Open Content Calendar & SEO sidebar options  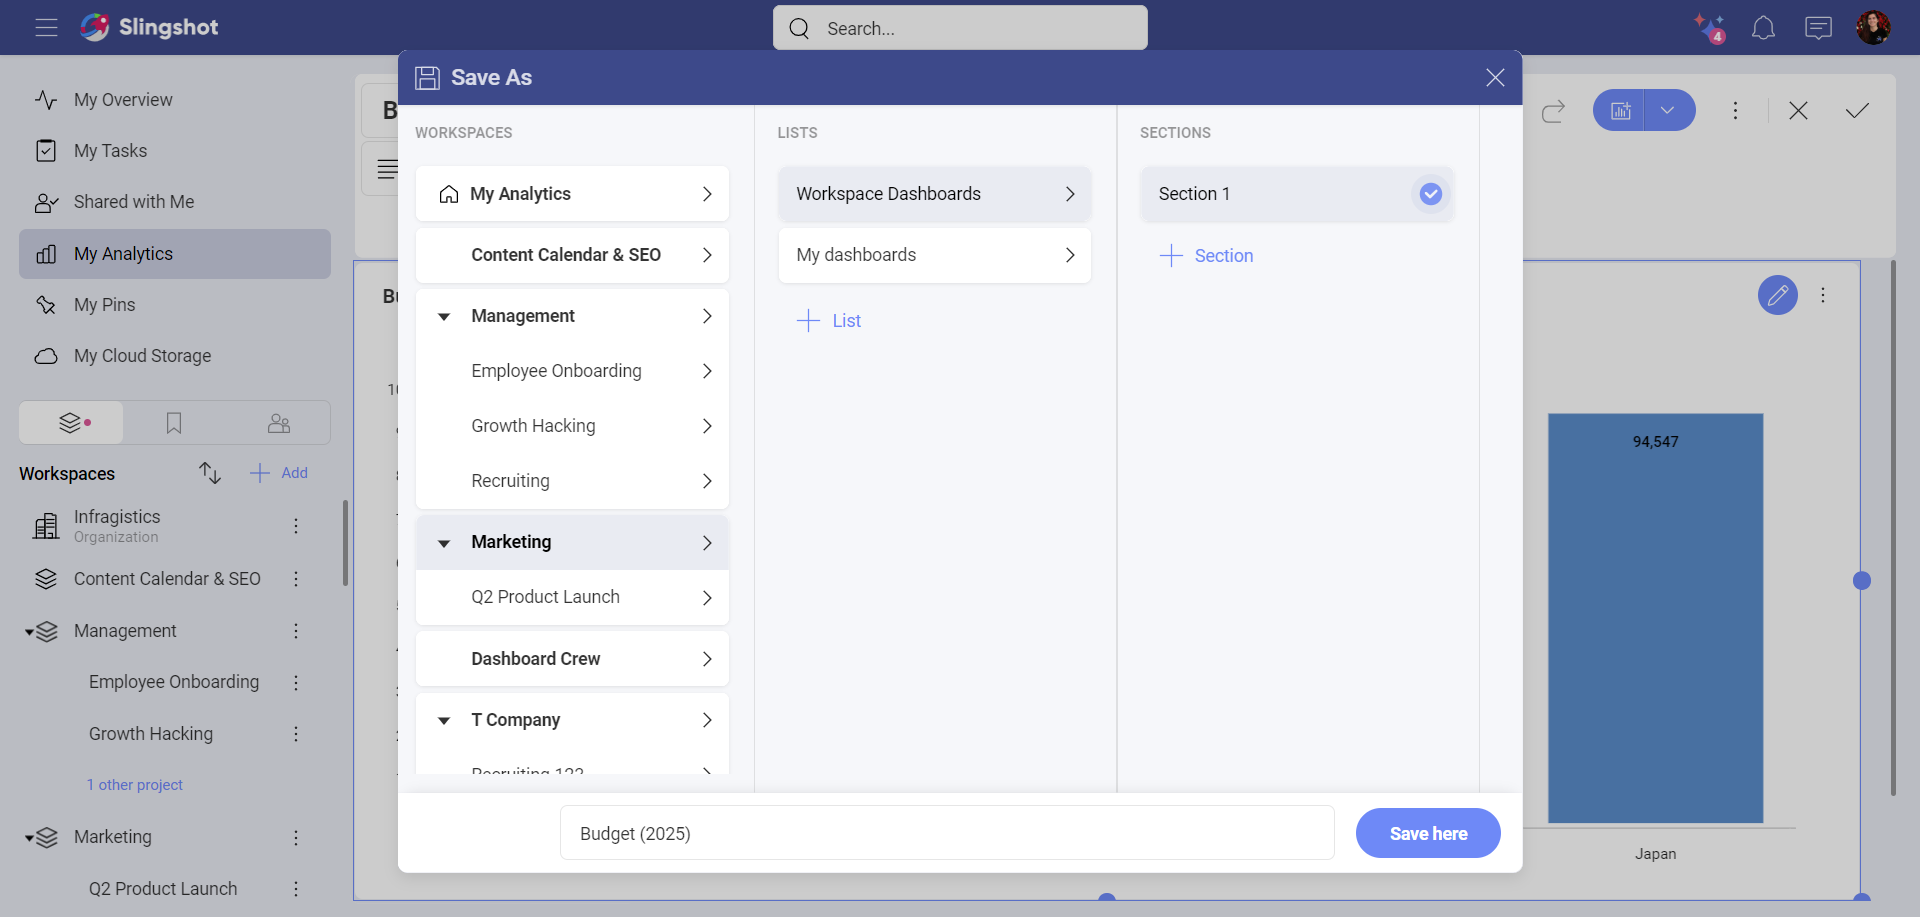tap(296, 579)
